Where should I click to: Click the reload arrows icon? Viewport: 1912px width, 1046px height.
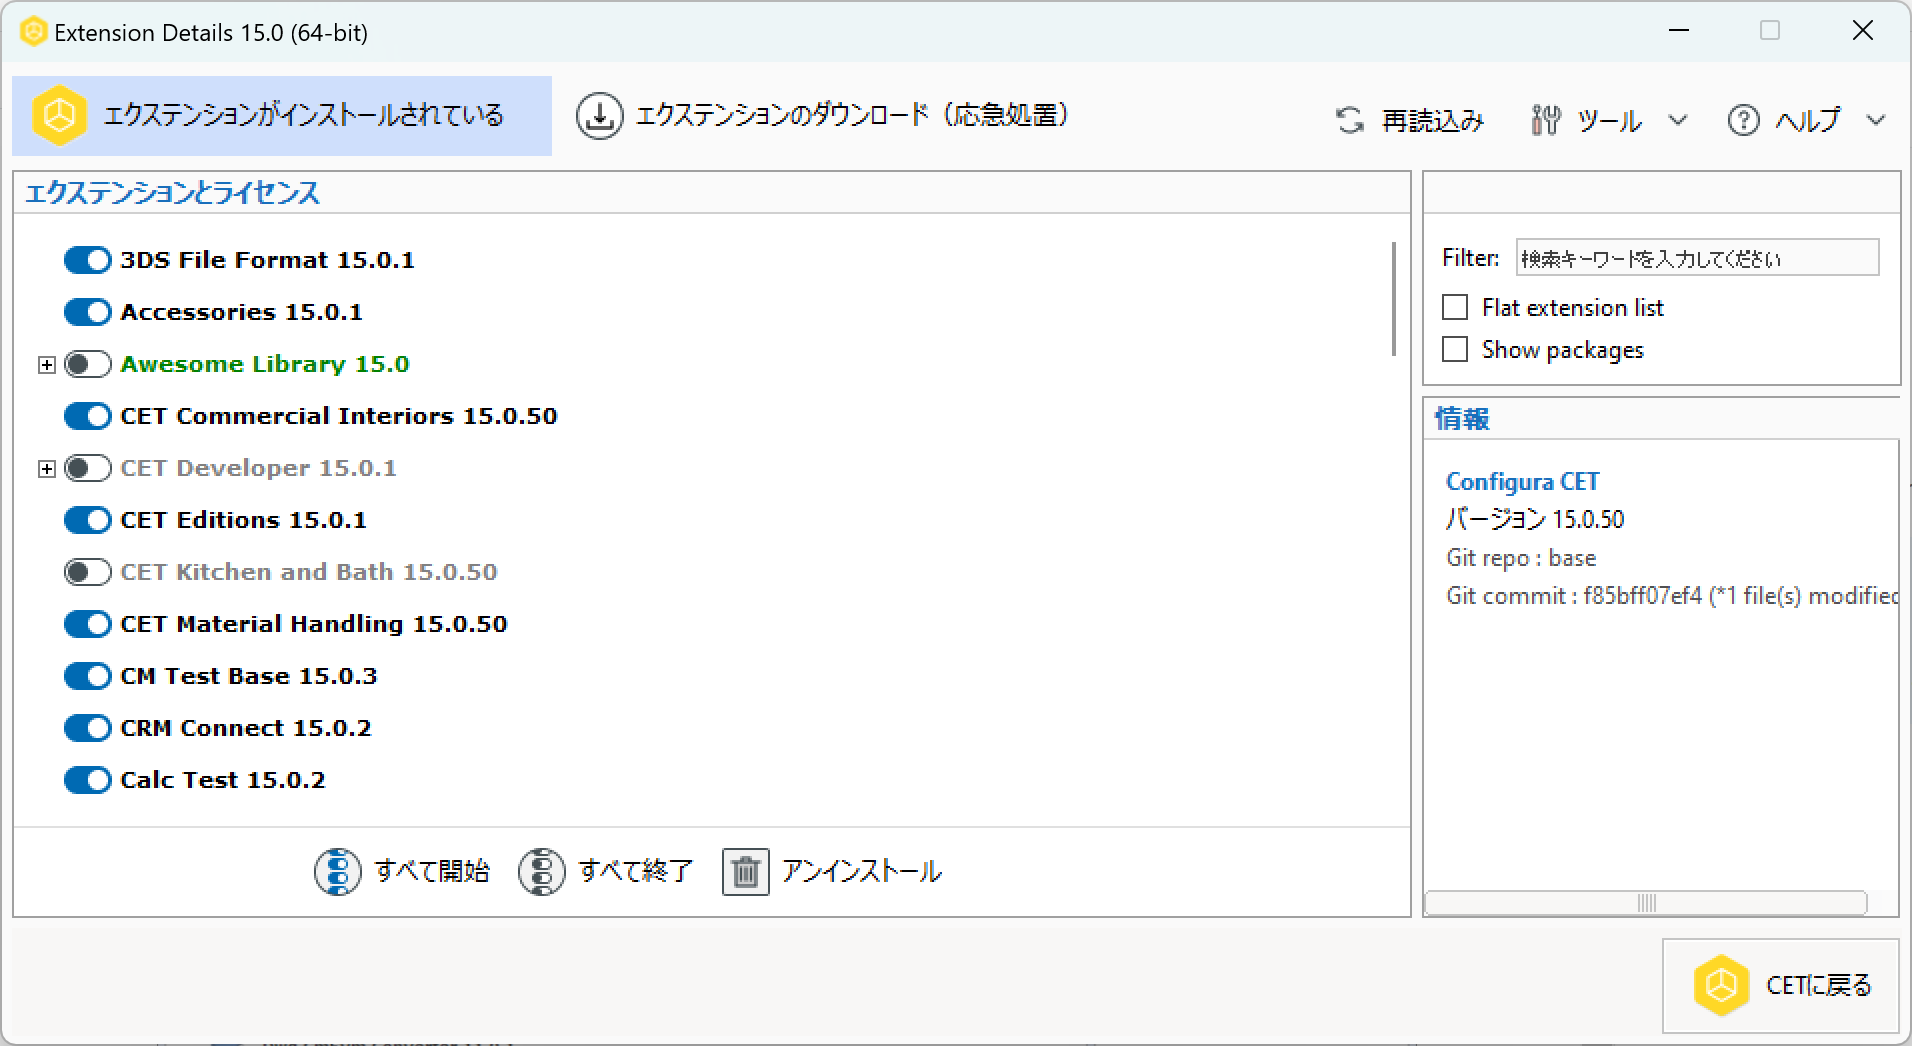(x=1350, y=121)
